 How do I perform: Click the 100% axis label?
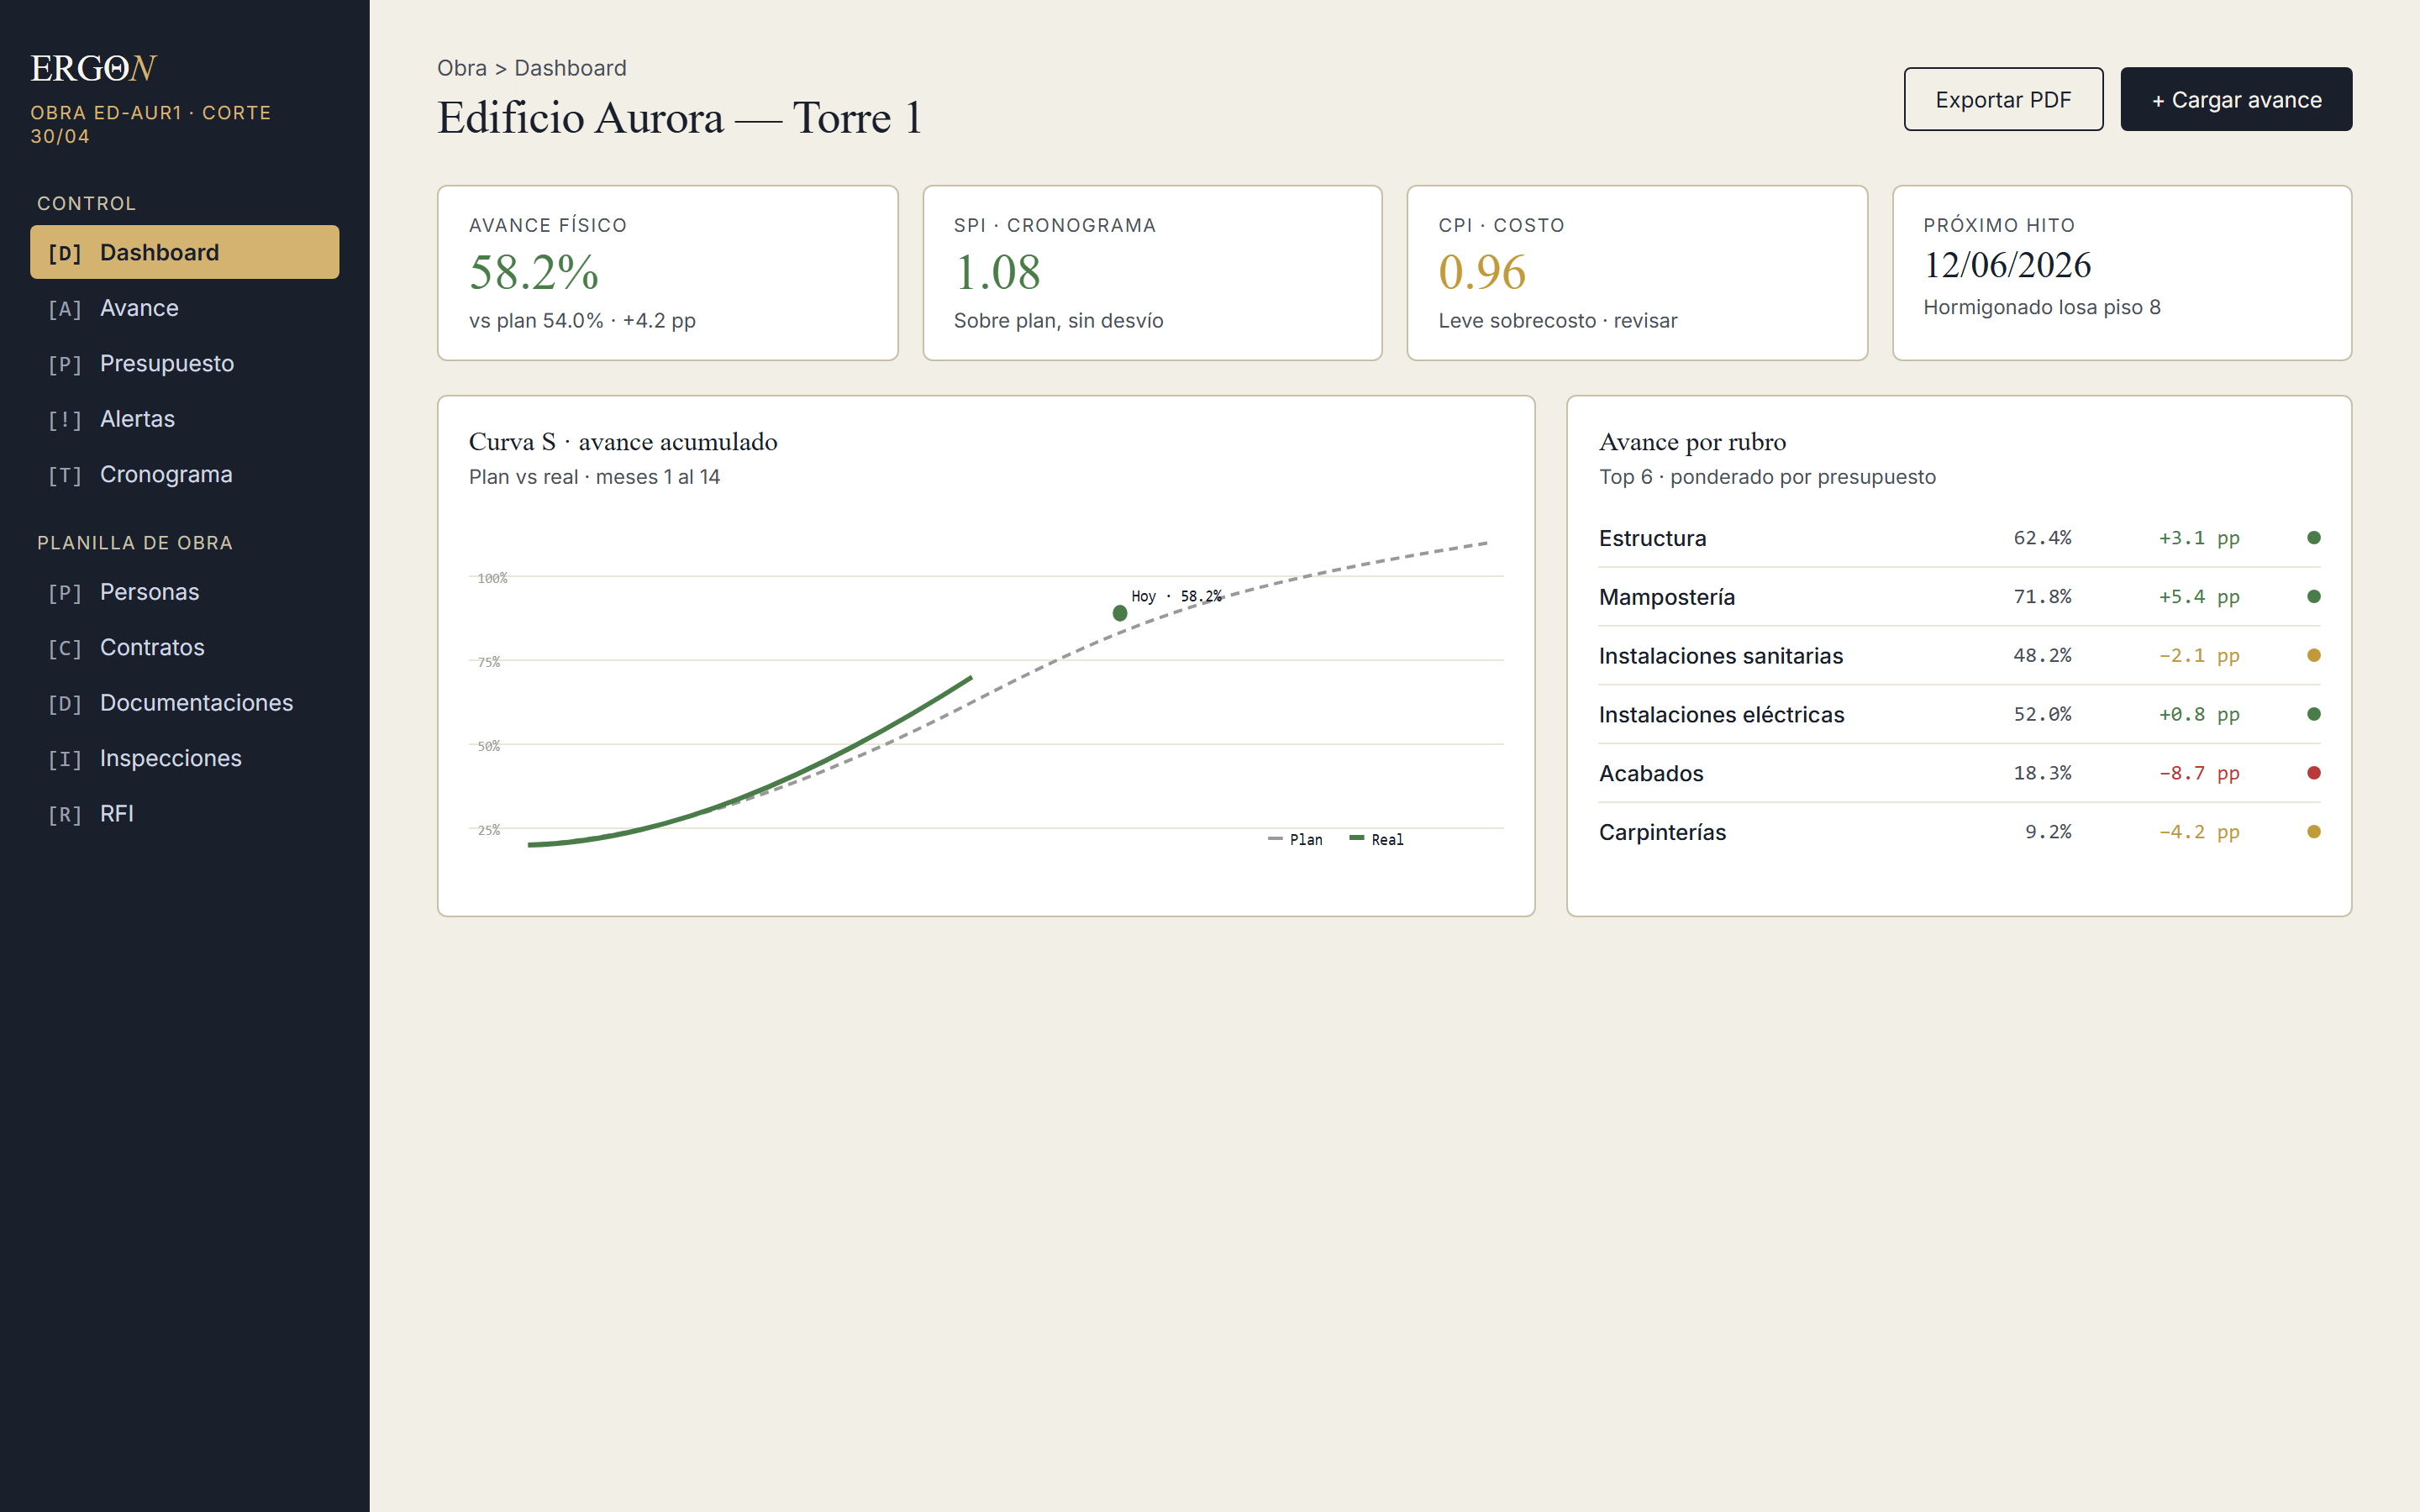[x=492, y=578]
